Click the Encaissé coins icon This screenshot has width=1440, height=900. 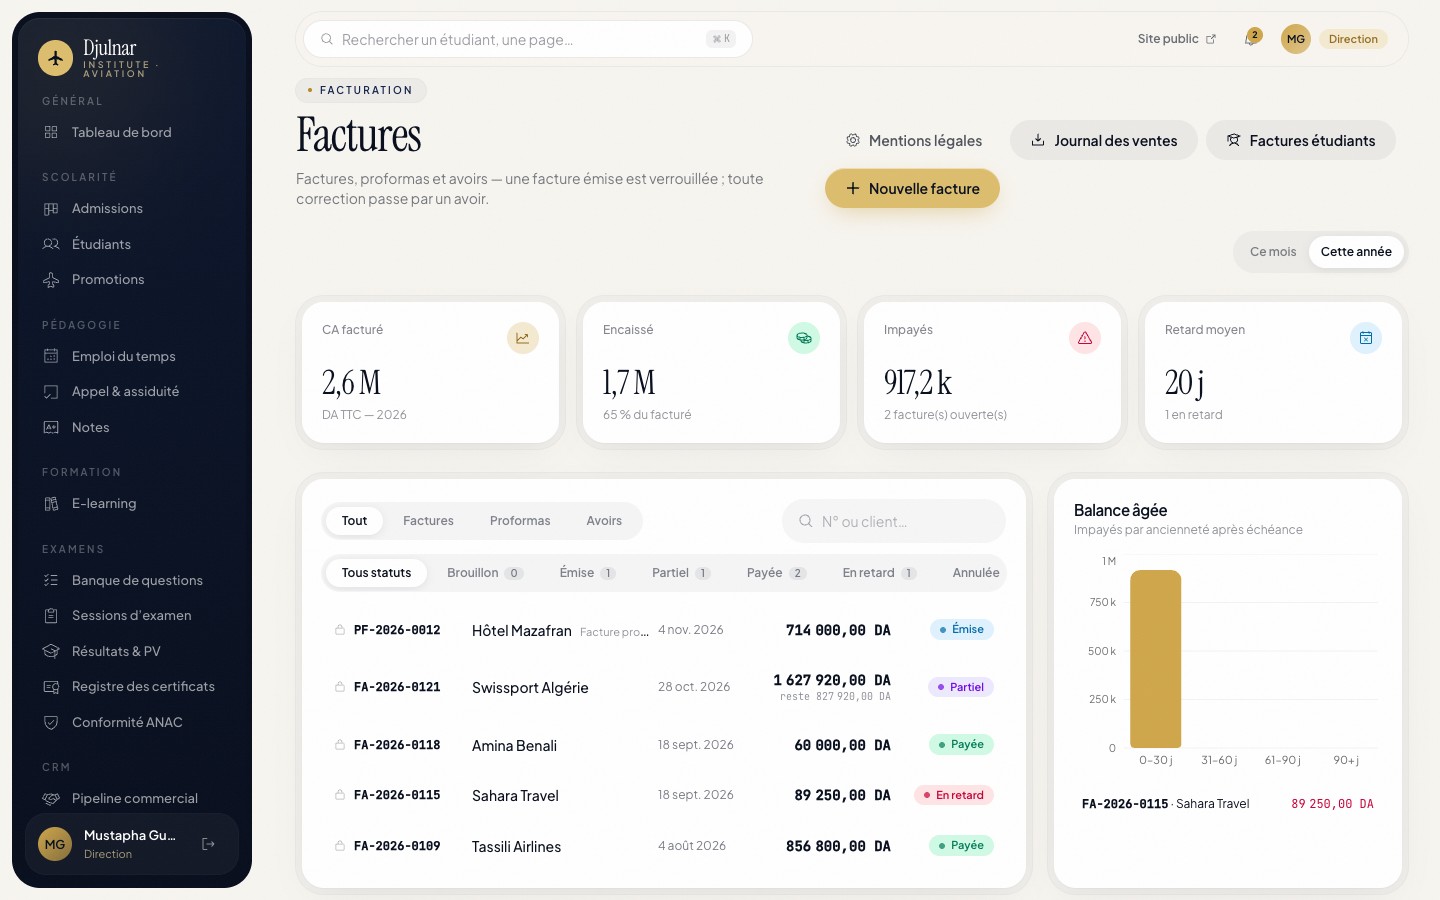804,338
